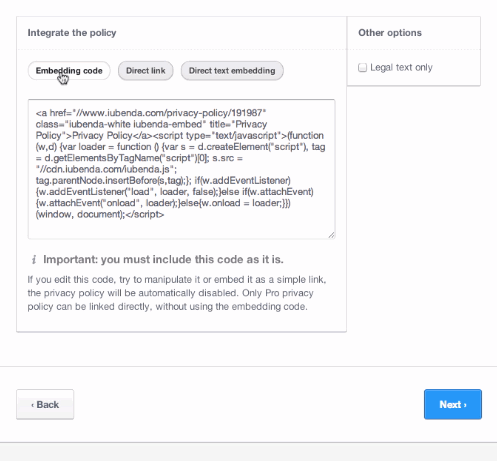Click the info icon beside Important notice
This screenshot has width=497, height=461.
34,260
